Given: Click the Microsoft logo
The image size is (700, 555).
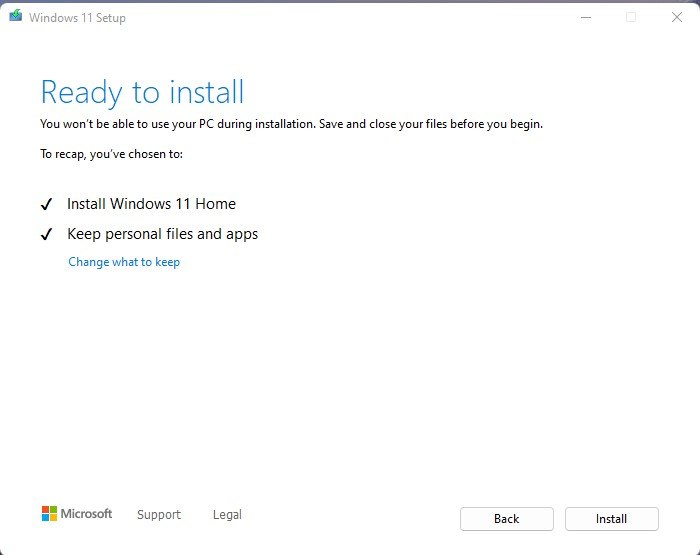Looking at the screenshot, I should tap(77, 513).
